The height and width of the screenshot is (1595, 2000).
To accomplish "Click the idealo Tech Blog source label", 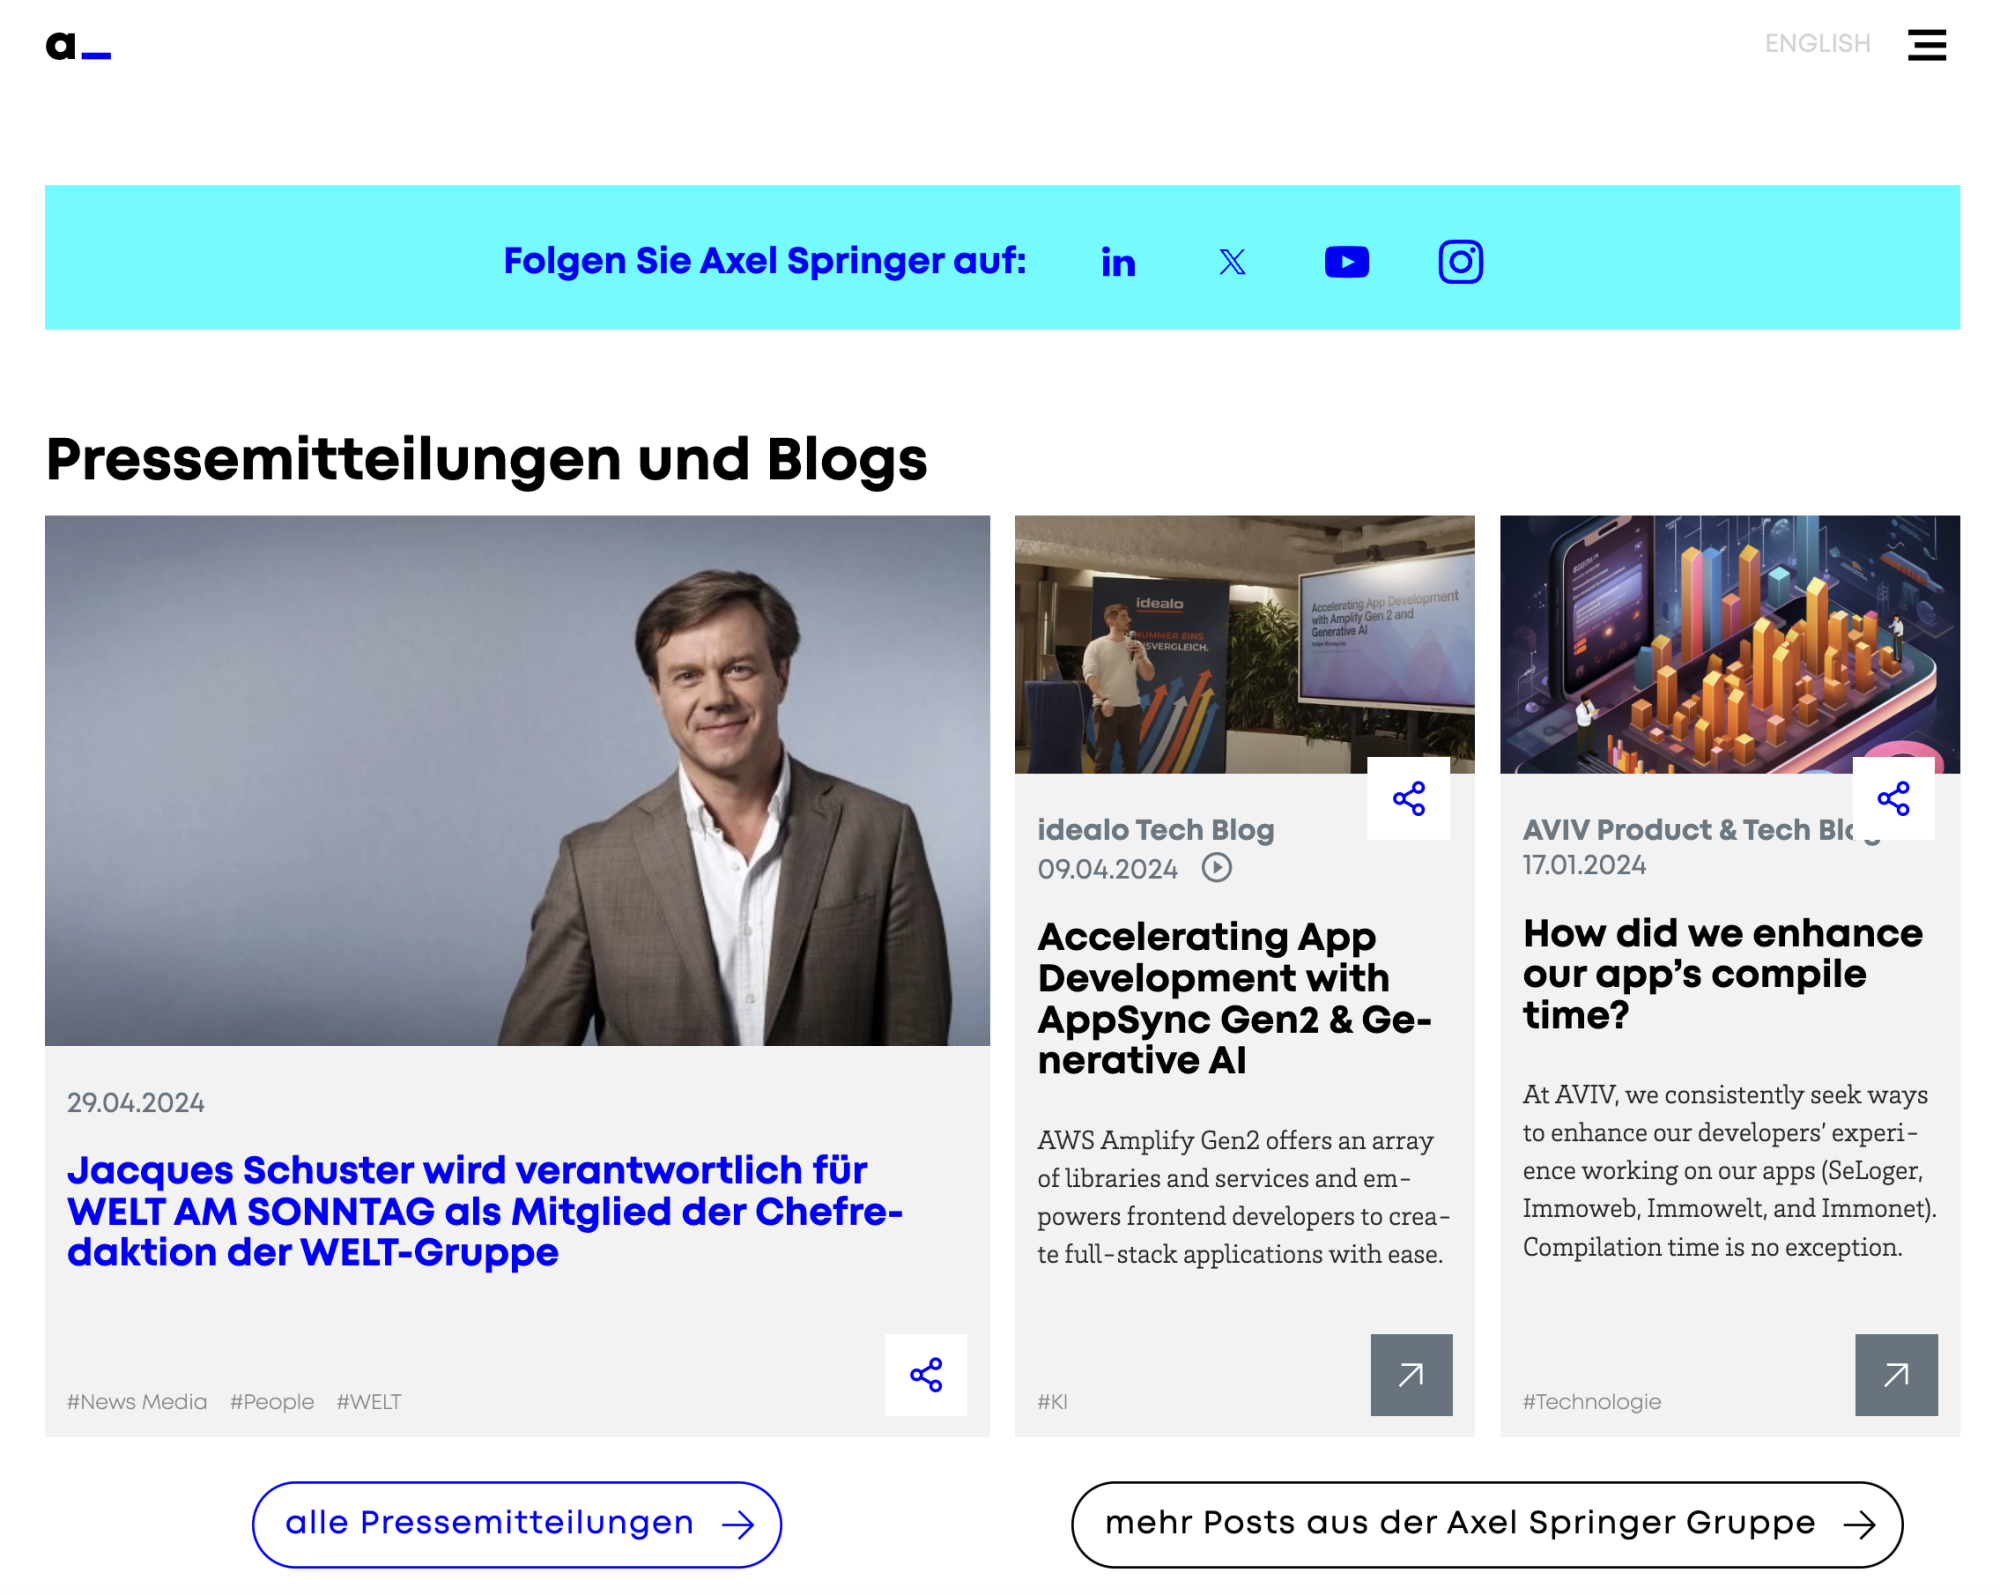I will (1155, 829).
